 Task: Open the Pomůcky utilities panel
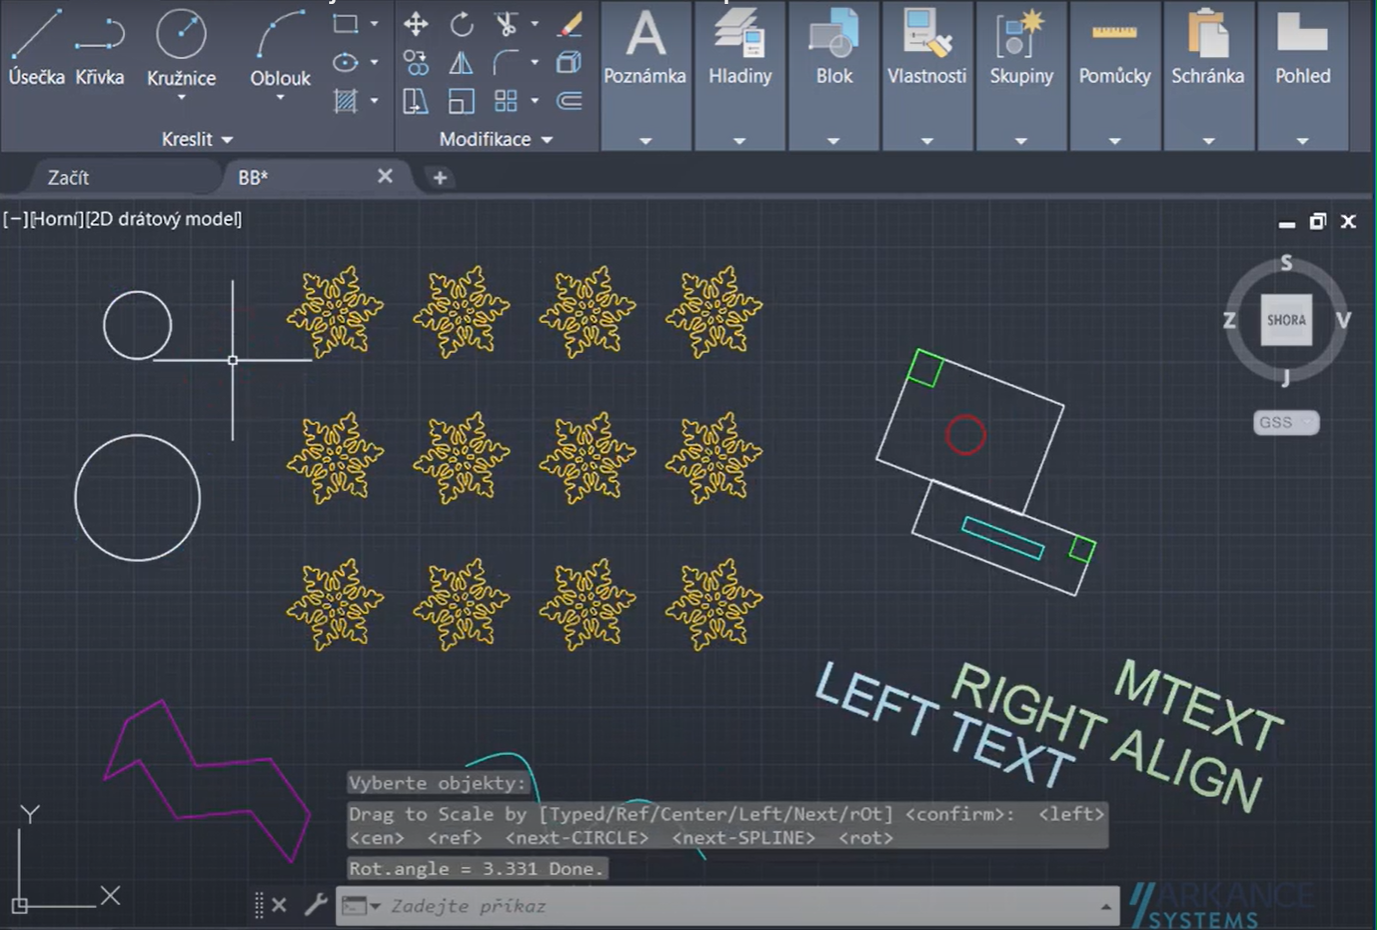1115,76
